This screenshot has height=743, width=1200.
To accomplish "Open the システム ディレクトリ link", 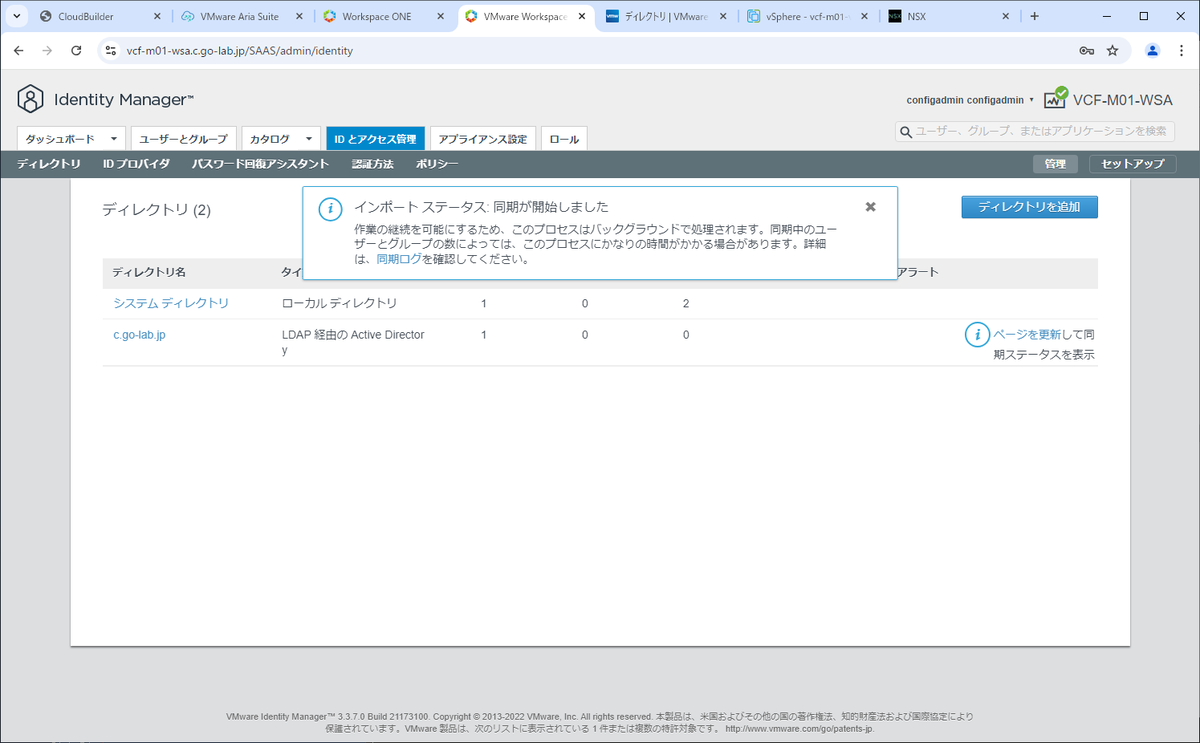I will [x=171, y=303].
